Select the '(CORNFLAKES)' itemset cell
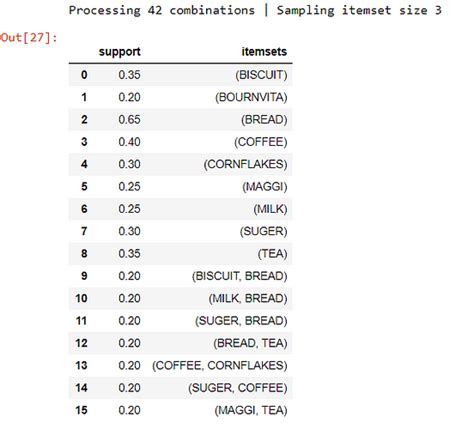This screenshot has width=474, height=429. 245,164
